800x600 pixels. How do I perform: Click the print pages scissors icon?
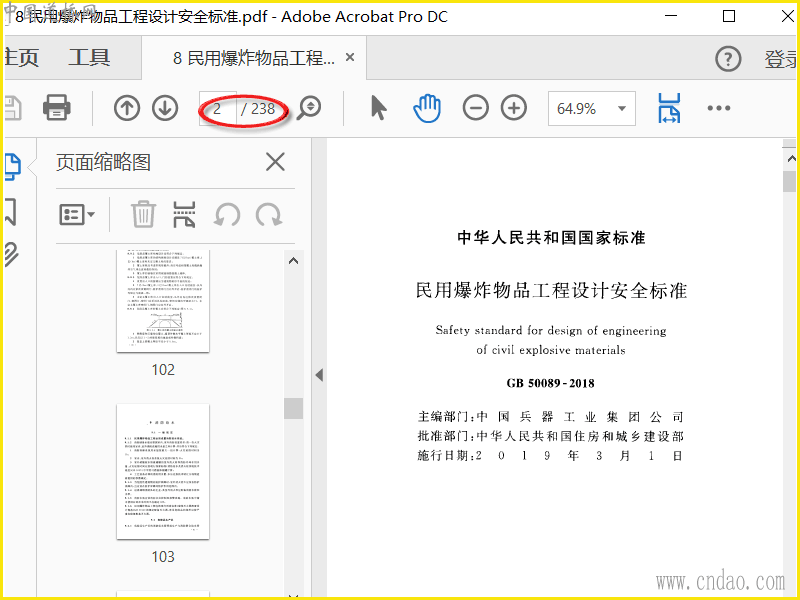[184, 214]
